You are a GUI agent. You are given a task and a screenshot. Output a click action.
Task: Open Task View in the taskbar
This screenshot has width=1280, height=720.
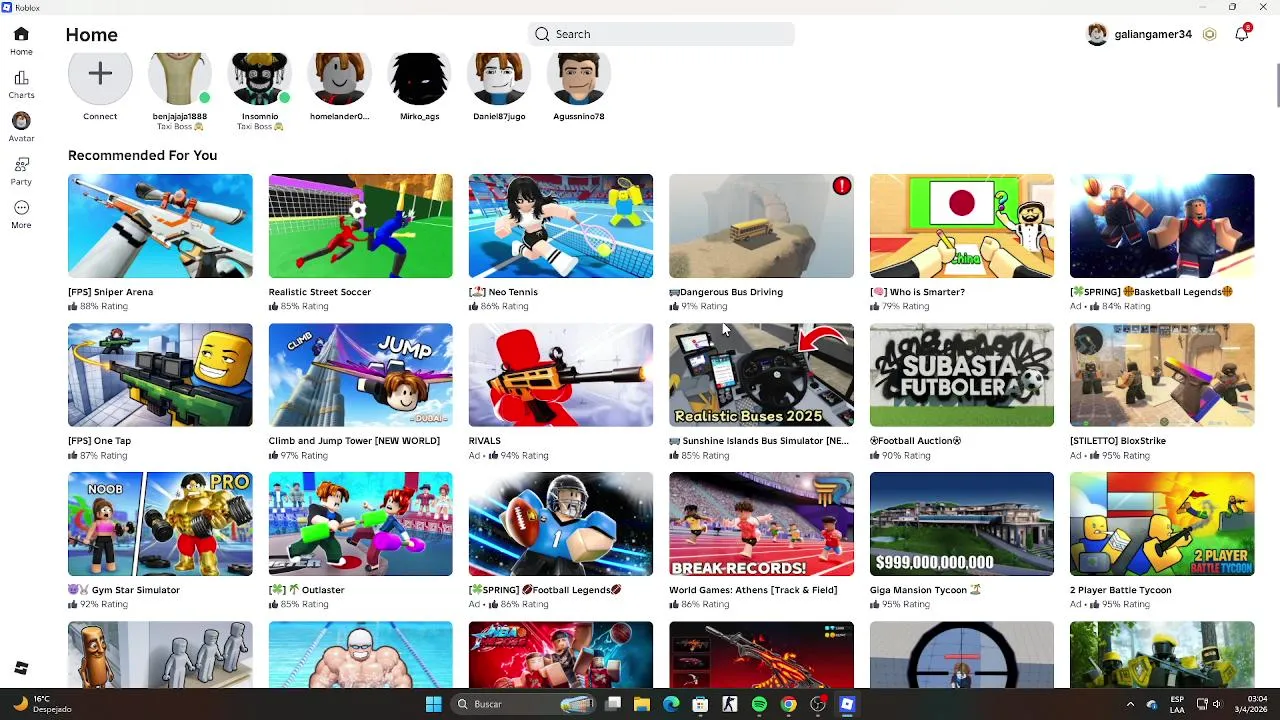(x=613, y=704)
